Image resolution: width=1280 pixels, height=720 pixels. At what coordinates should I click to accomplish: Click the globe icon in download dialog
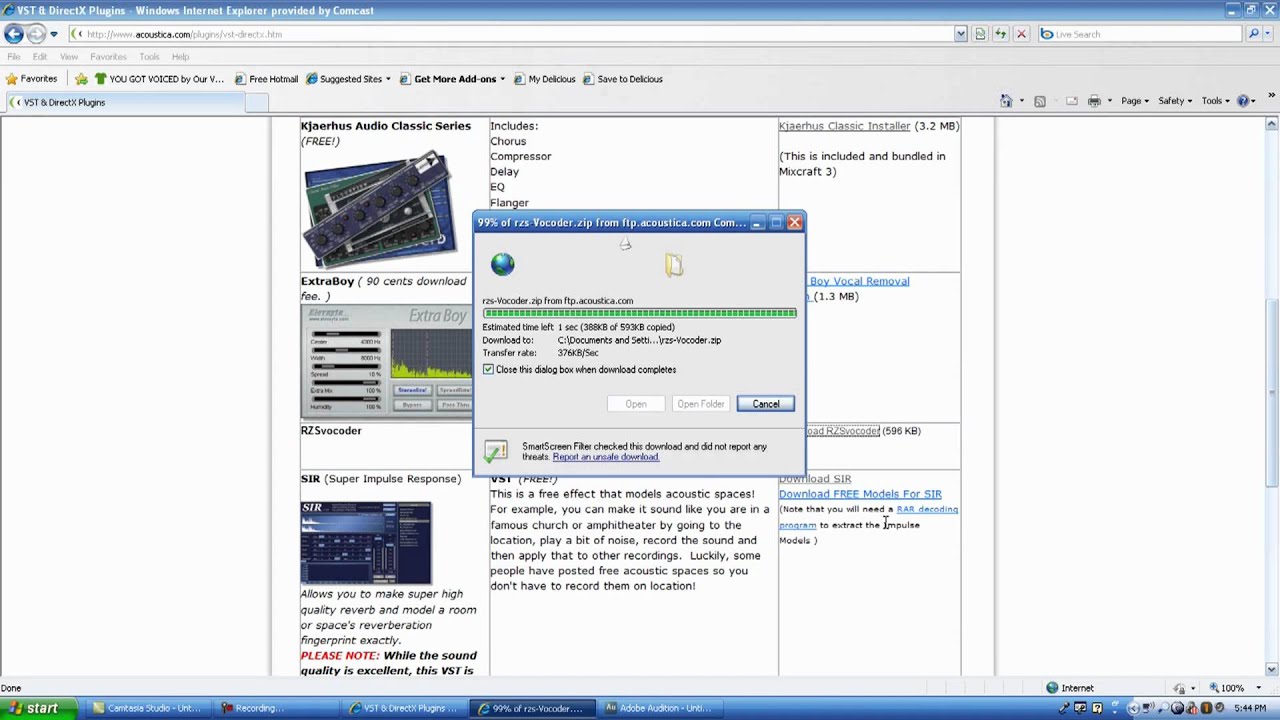coord(502,264)
